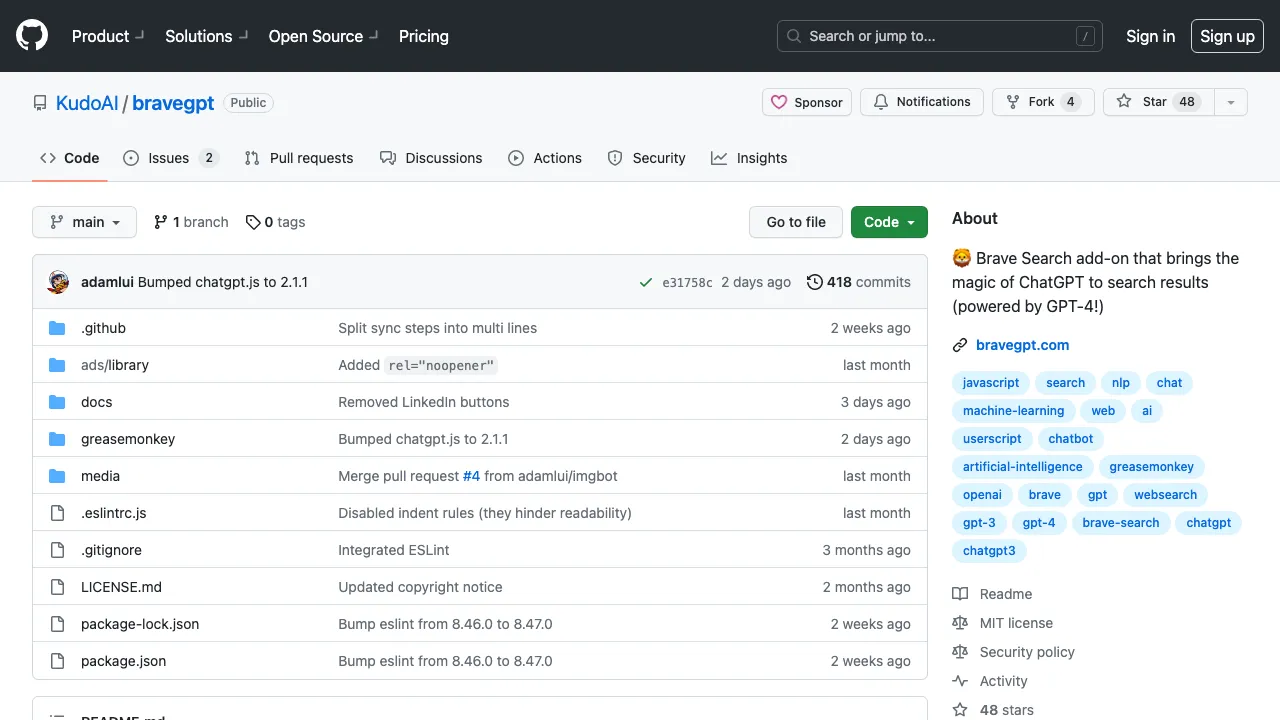Select the Code tab

[69, 158]
